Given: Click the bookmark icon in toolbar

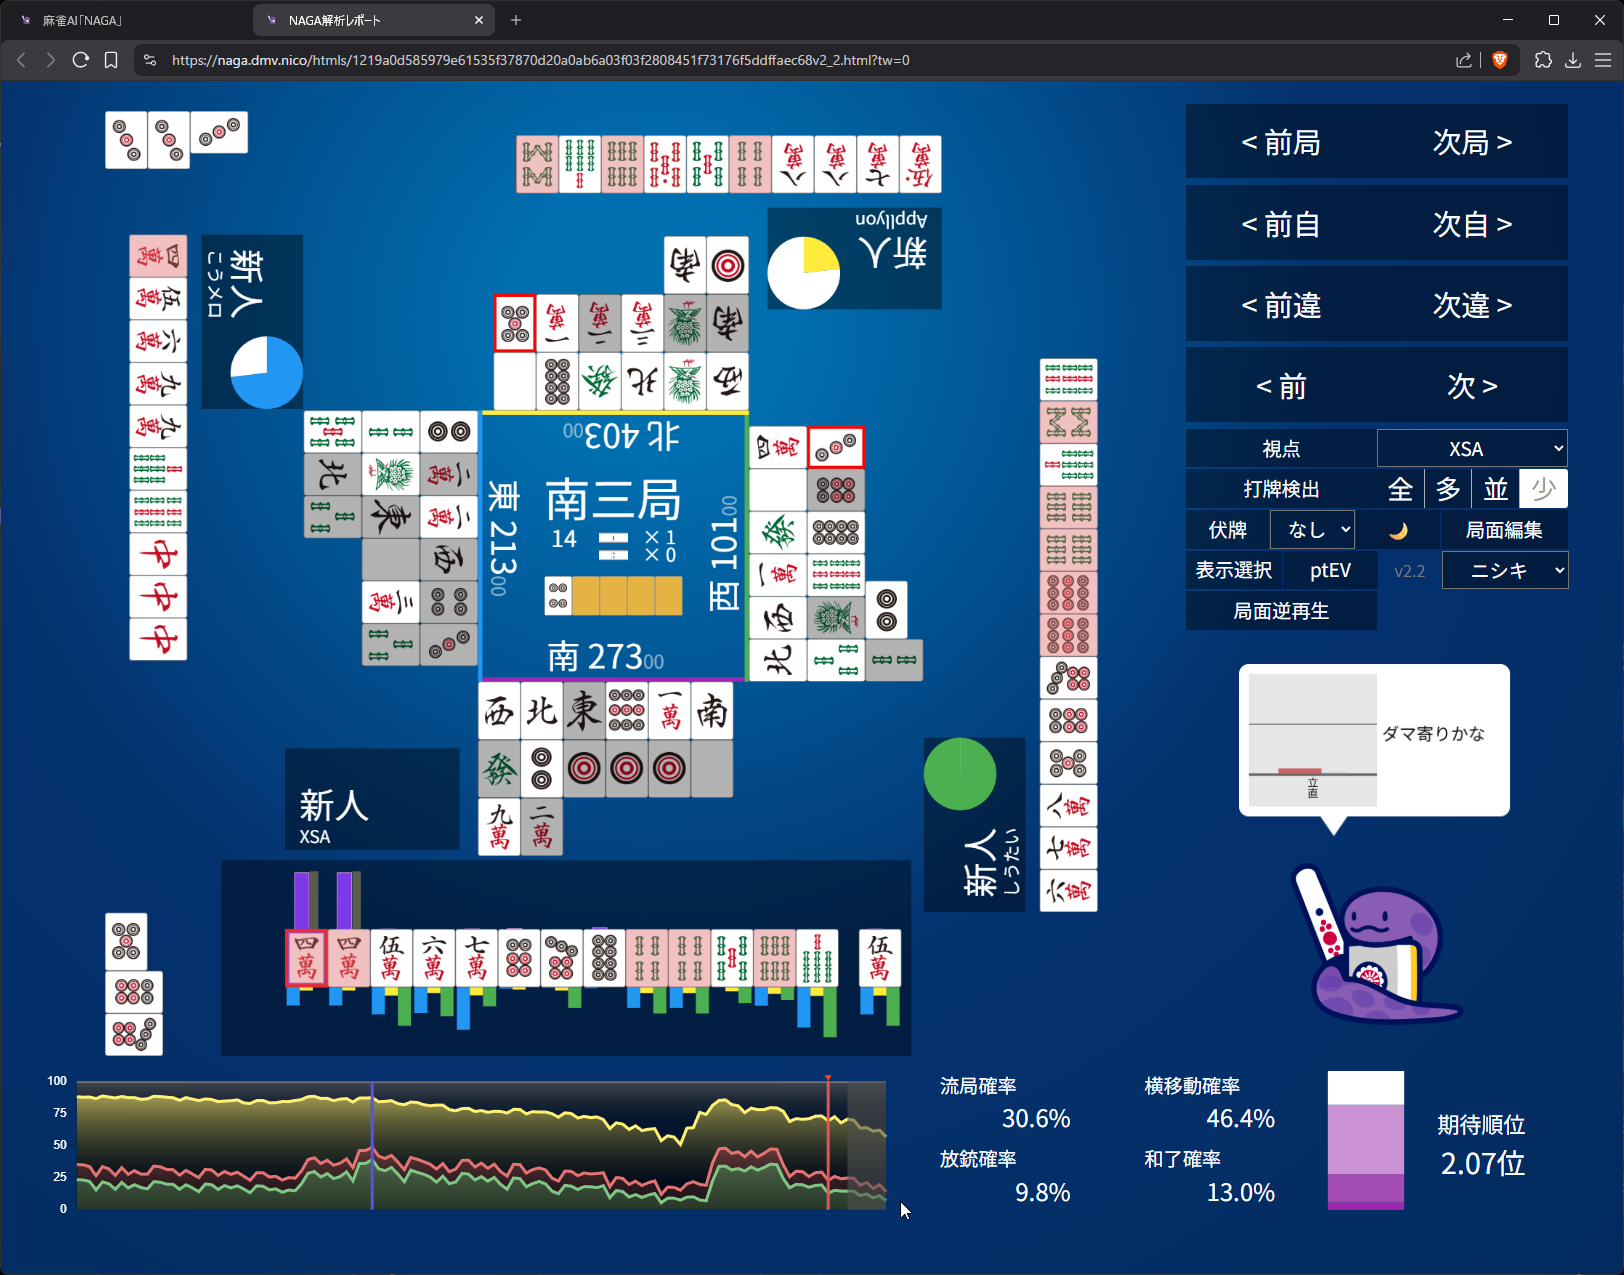Looking at the screenshot, I should (x=111, y=60).
